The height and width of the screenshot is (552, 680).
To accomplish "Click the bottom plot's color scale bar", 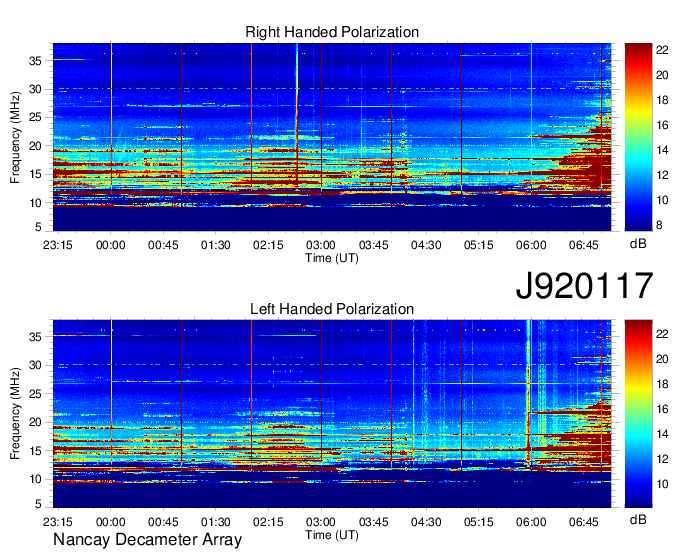I will [638, 414].
